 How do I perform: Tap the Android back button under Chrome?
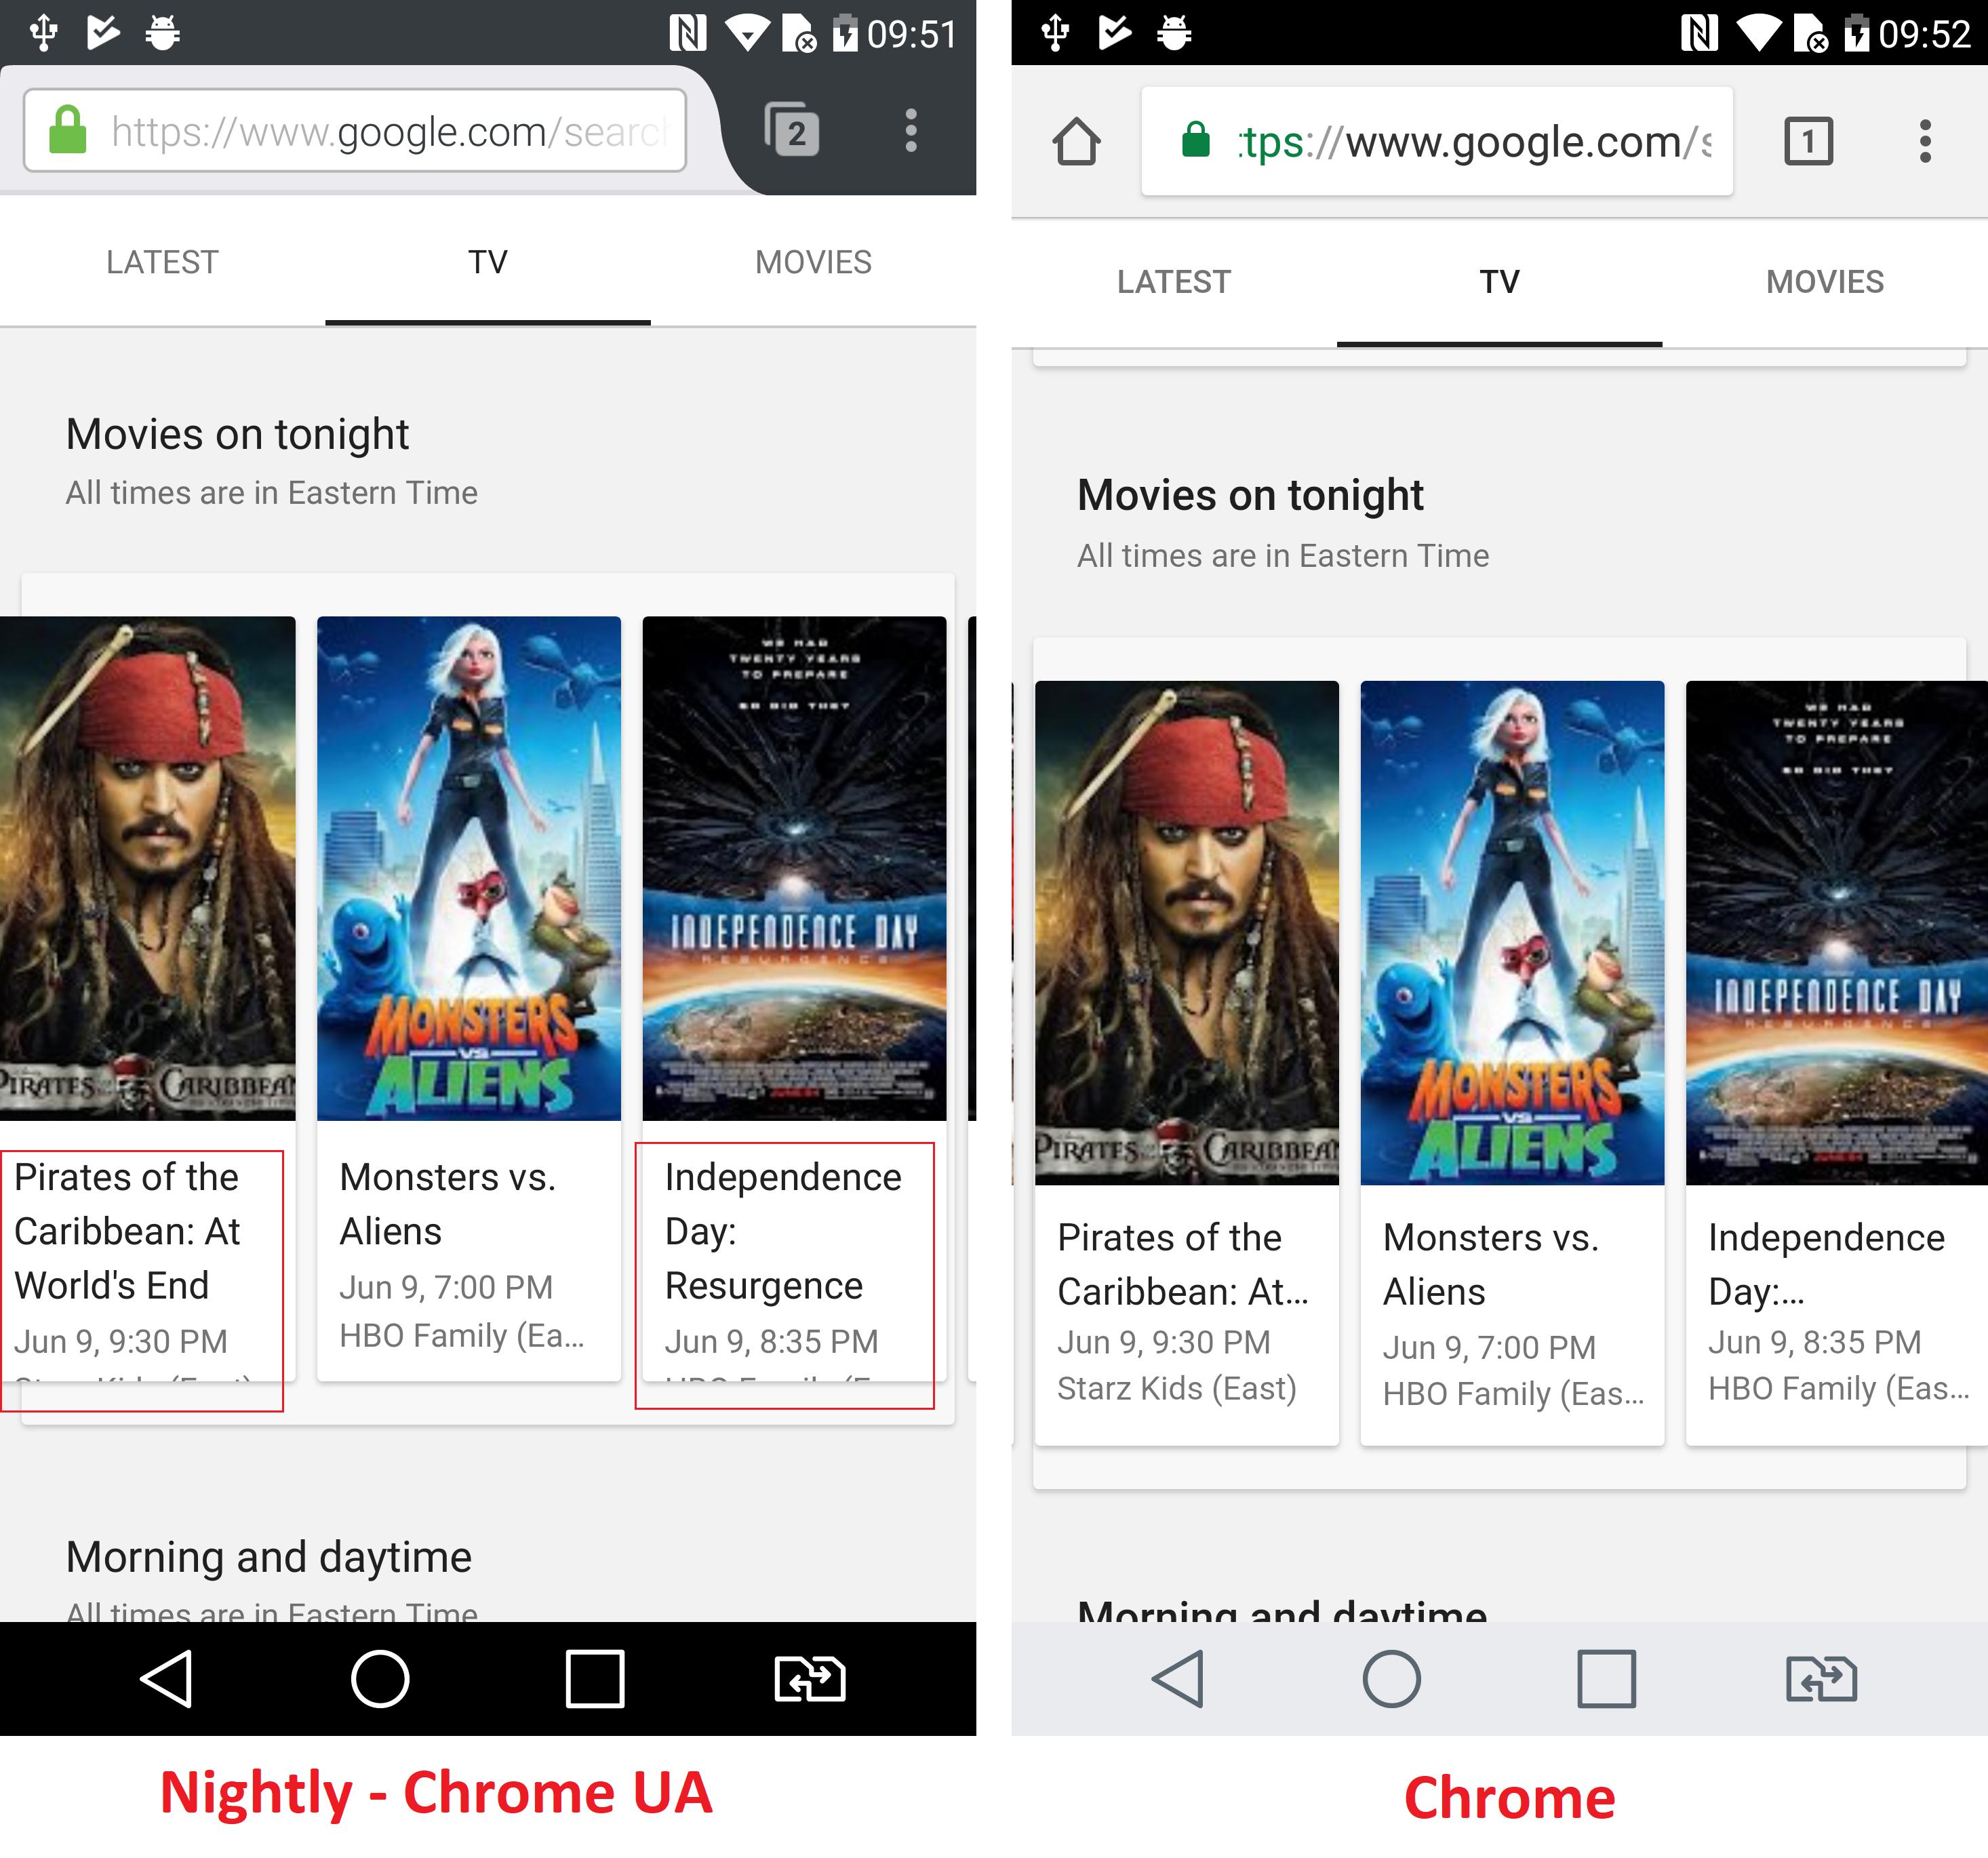(x=1178, y=1678)
